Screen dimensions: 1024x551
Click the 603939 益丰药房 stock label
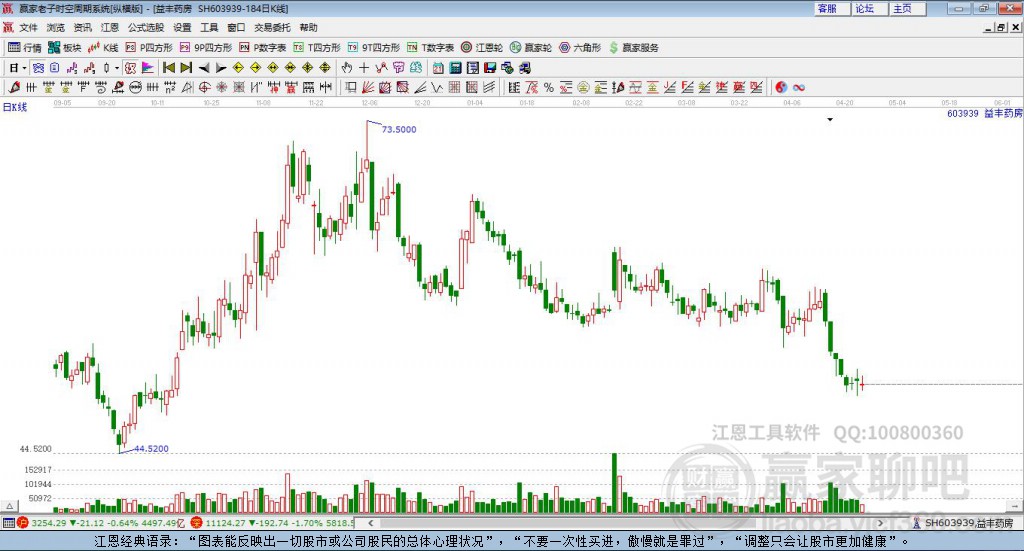(x=985, y=114)
